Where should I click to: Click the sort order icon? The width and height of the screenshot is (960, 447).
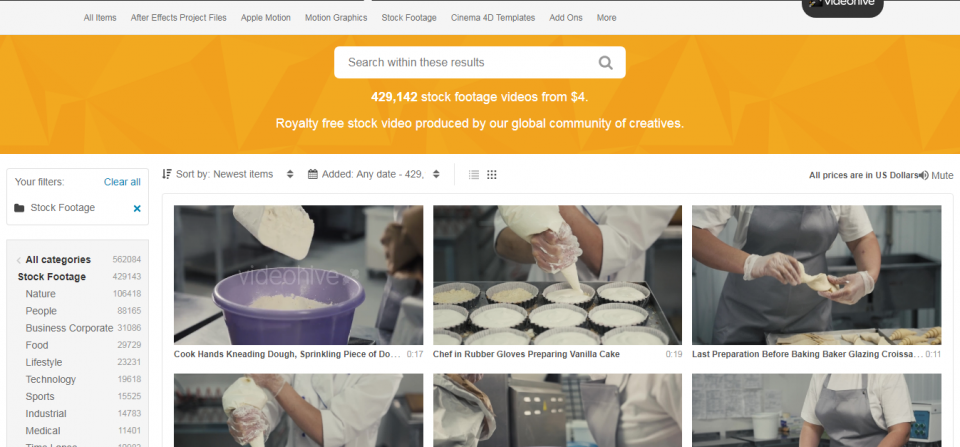click(167, 174)
